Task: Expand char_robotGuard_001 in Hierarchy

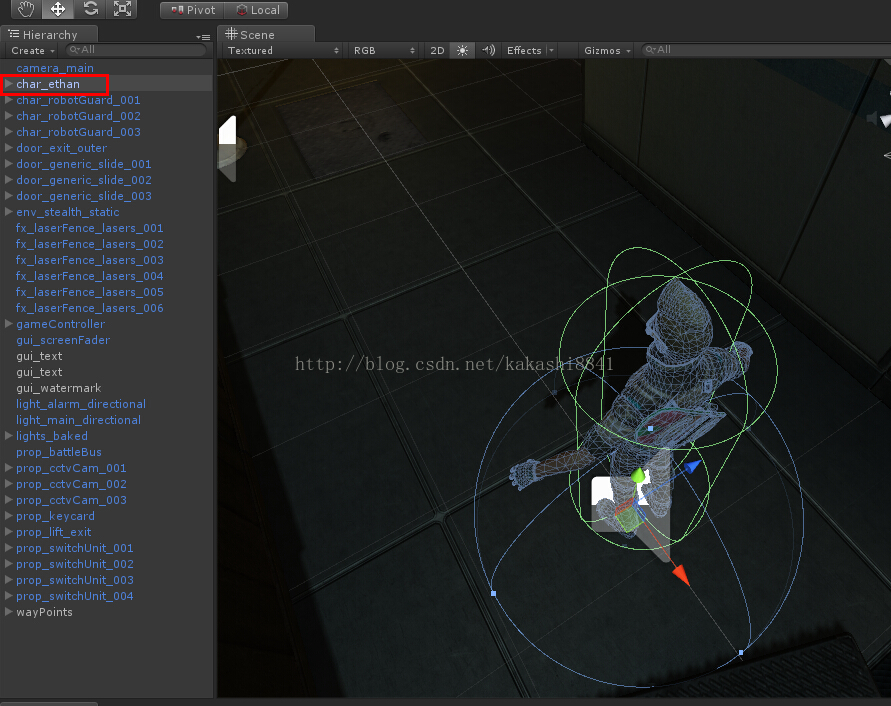Action: click(9, 99)
